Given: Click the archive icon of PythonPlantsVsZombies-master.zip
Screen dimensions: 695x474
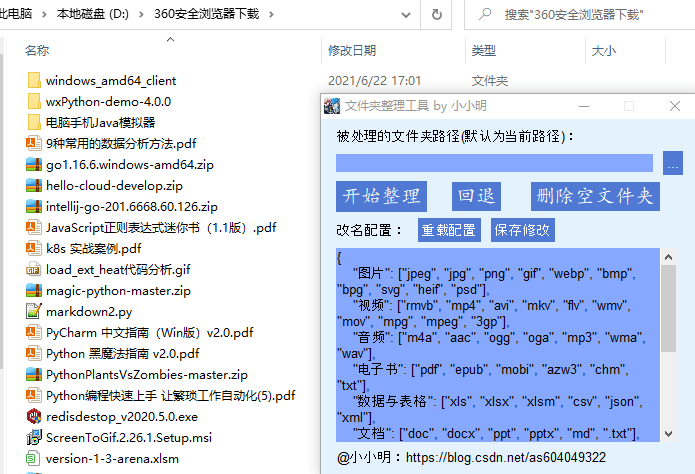Looking at the screenshot, I should tap(34, 374).
